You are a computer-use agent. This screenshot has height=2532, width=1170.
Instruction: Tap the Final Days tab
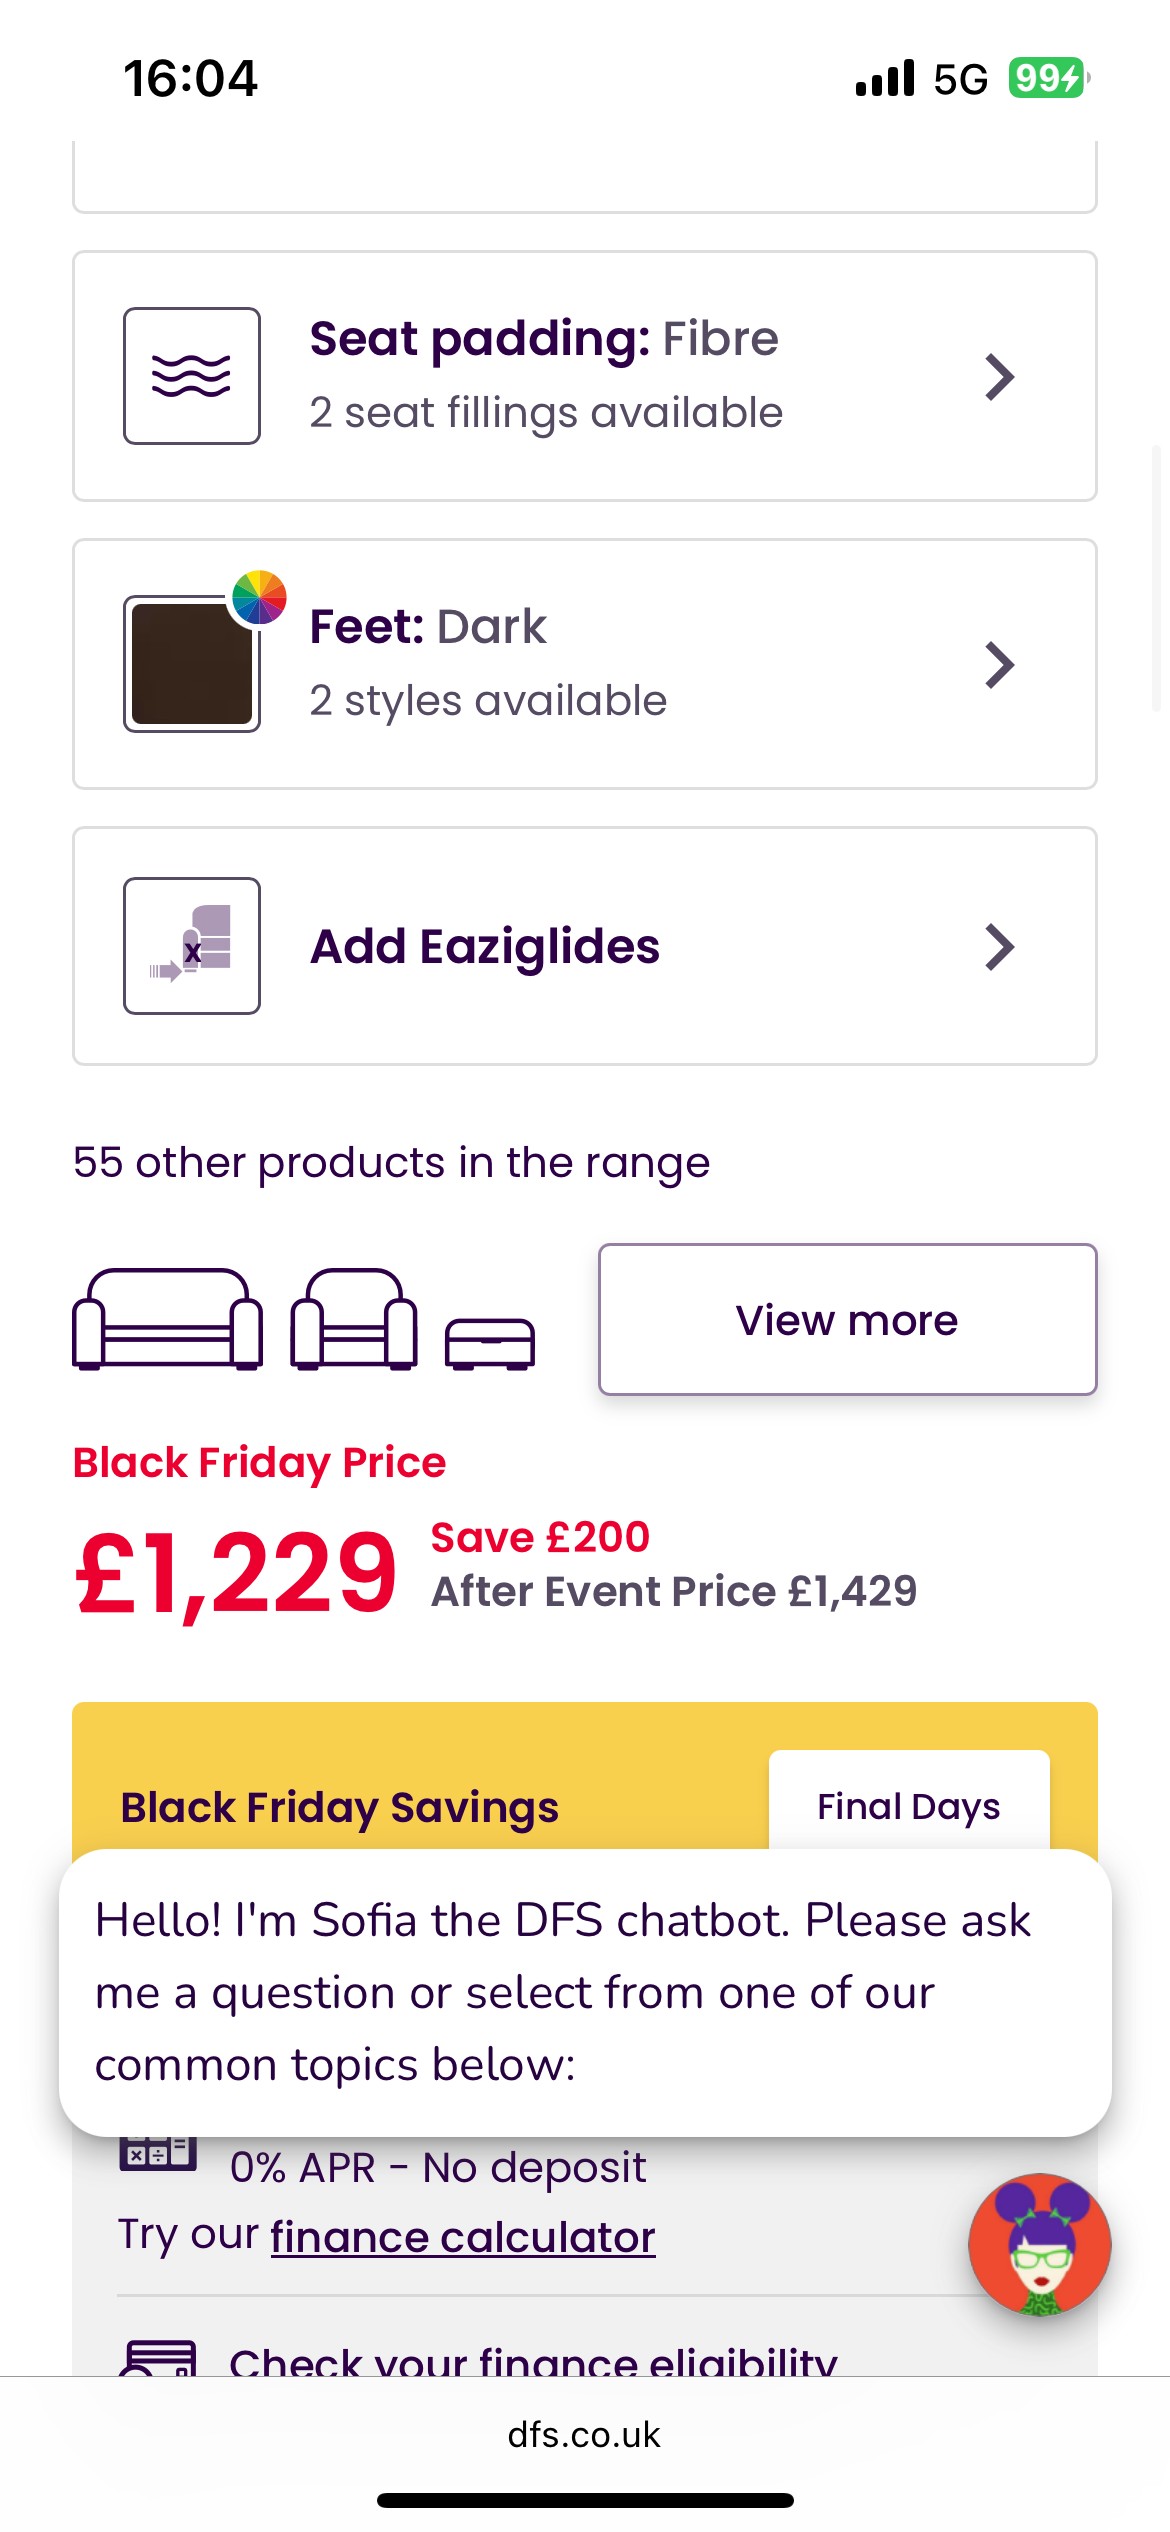(x=908, y=1806)
